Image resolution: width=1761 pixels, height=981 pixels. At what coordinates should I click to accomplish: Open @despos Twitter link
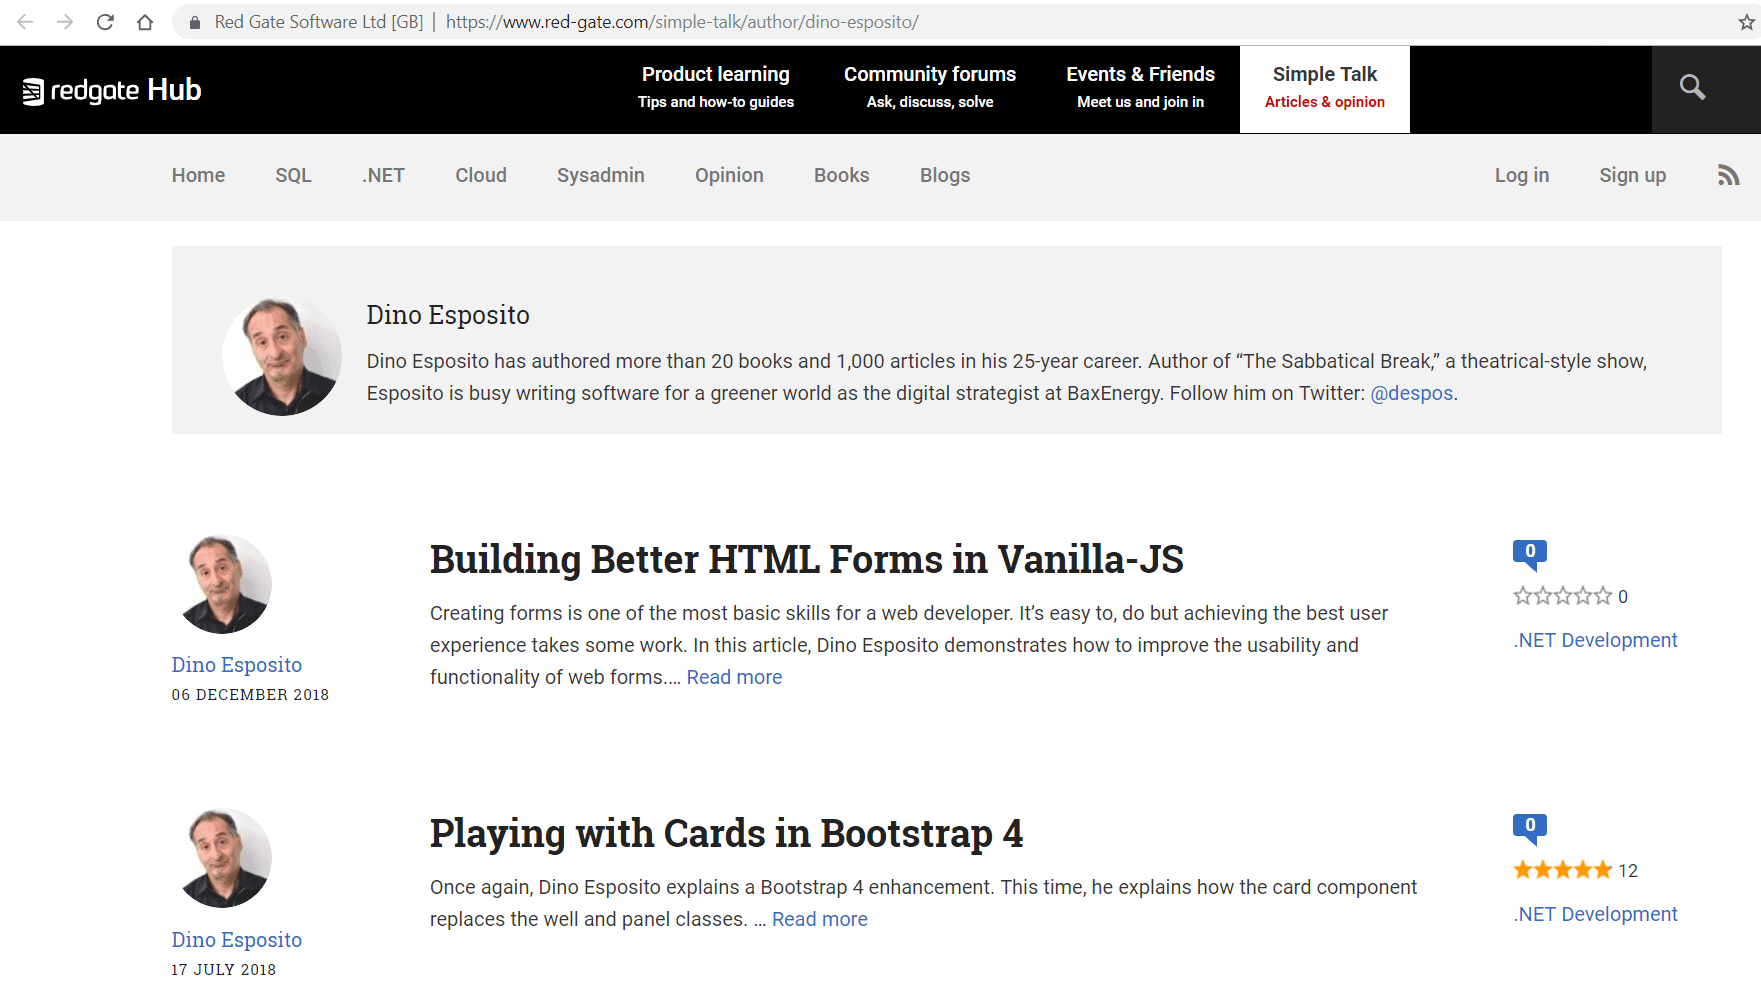[1412, 393]
